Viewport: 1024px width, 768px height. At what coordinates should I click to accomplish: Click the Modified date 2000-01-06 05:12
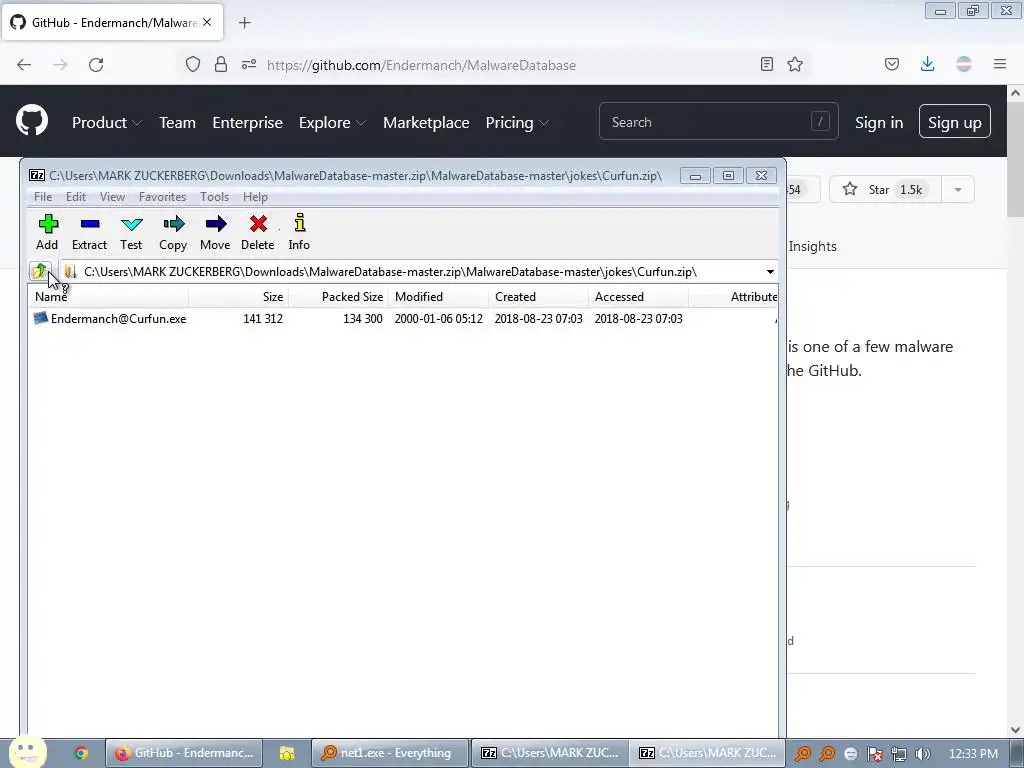click(438, 319)
